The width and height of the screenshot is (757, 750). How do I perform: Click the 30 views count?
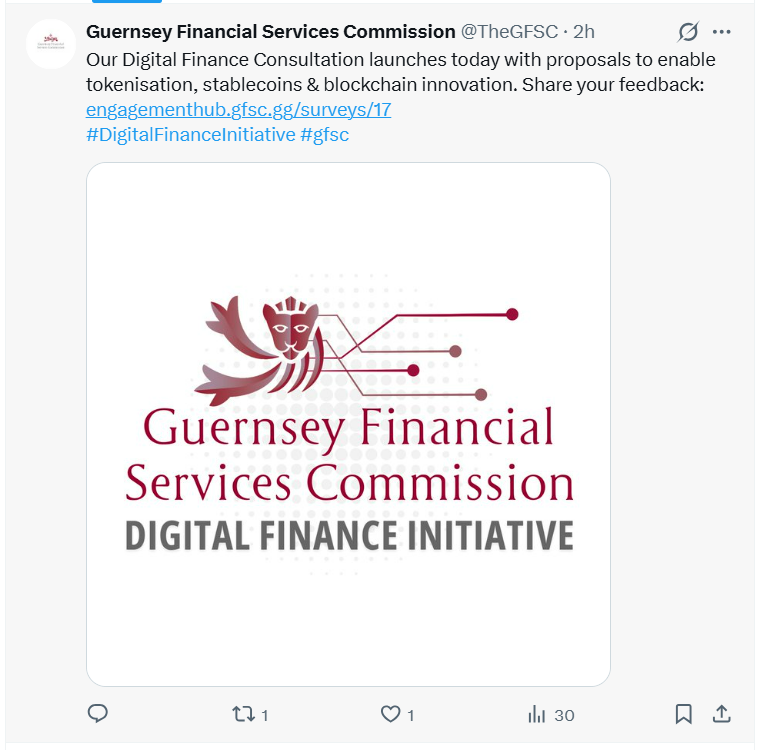(x=564, y=715)
